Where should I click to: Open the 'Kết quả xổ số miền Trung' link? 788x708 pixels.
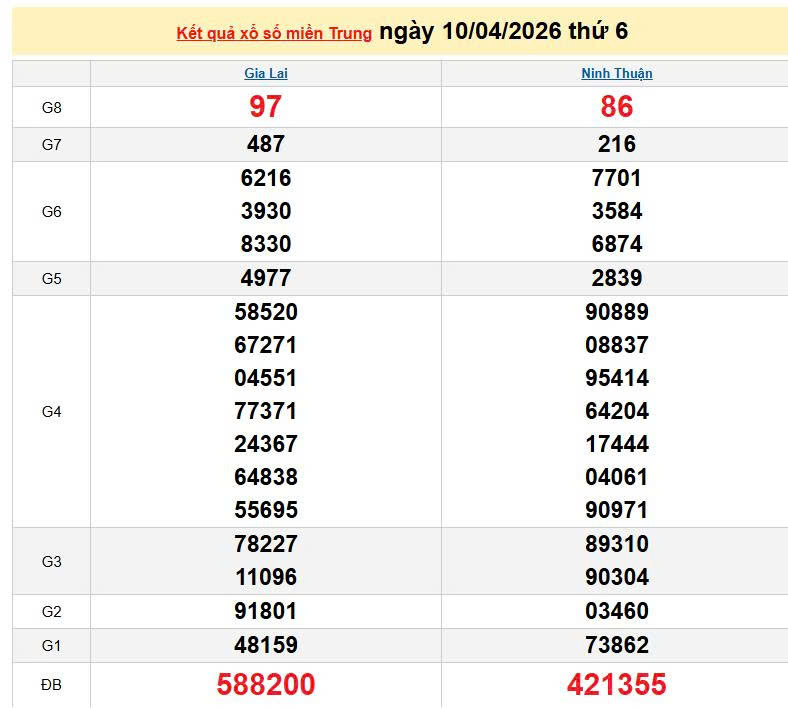point(274,33)
